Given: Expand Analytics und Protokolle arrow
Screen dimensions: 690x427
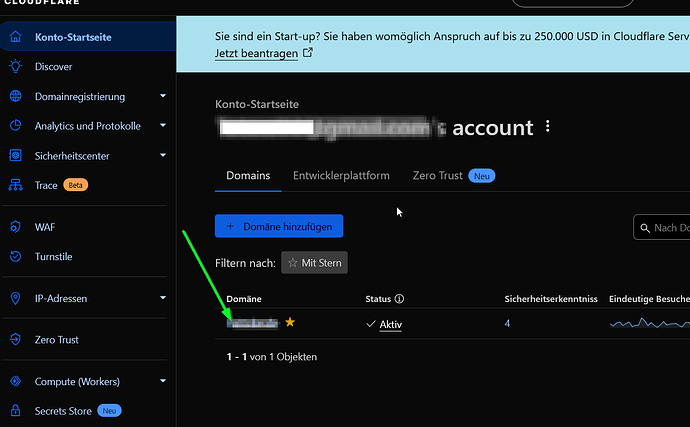Looking at the screenshot, I should pos(163,125).
